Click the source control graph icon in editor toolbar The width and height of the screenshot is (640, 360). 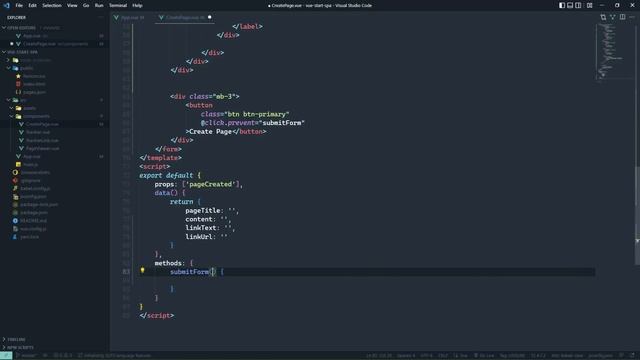click(x=613, y=17)
